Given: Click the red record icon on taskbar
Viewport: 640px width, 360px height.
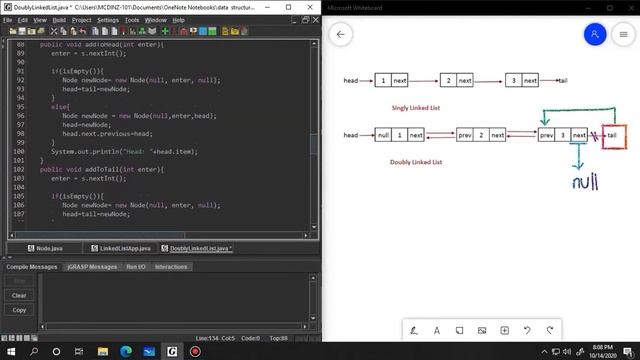Looking at the screenshot, I should coord(195,351).
